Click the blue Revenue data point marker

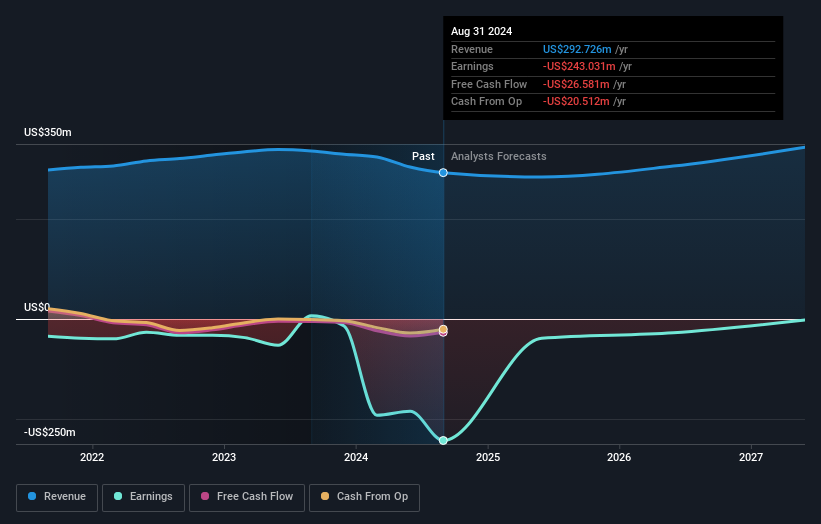[x=443, y=173]
